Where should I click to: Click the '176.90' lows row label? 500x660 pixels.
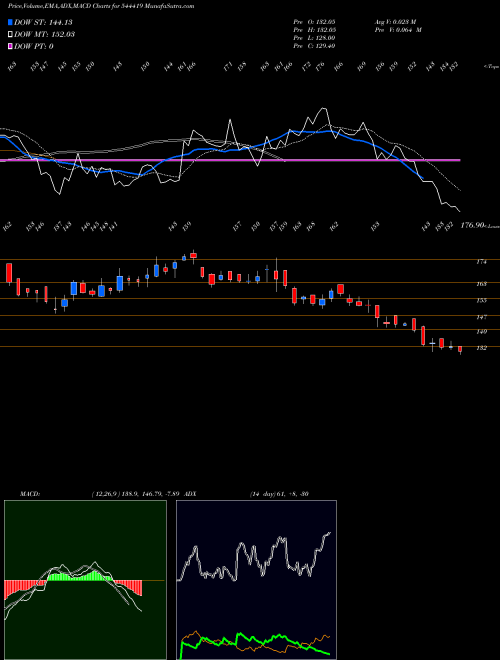473,226
